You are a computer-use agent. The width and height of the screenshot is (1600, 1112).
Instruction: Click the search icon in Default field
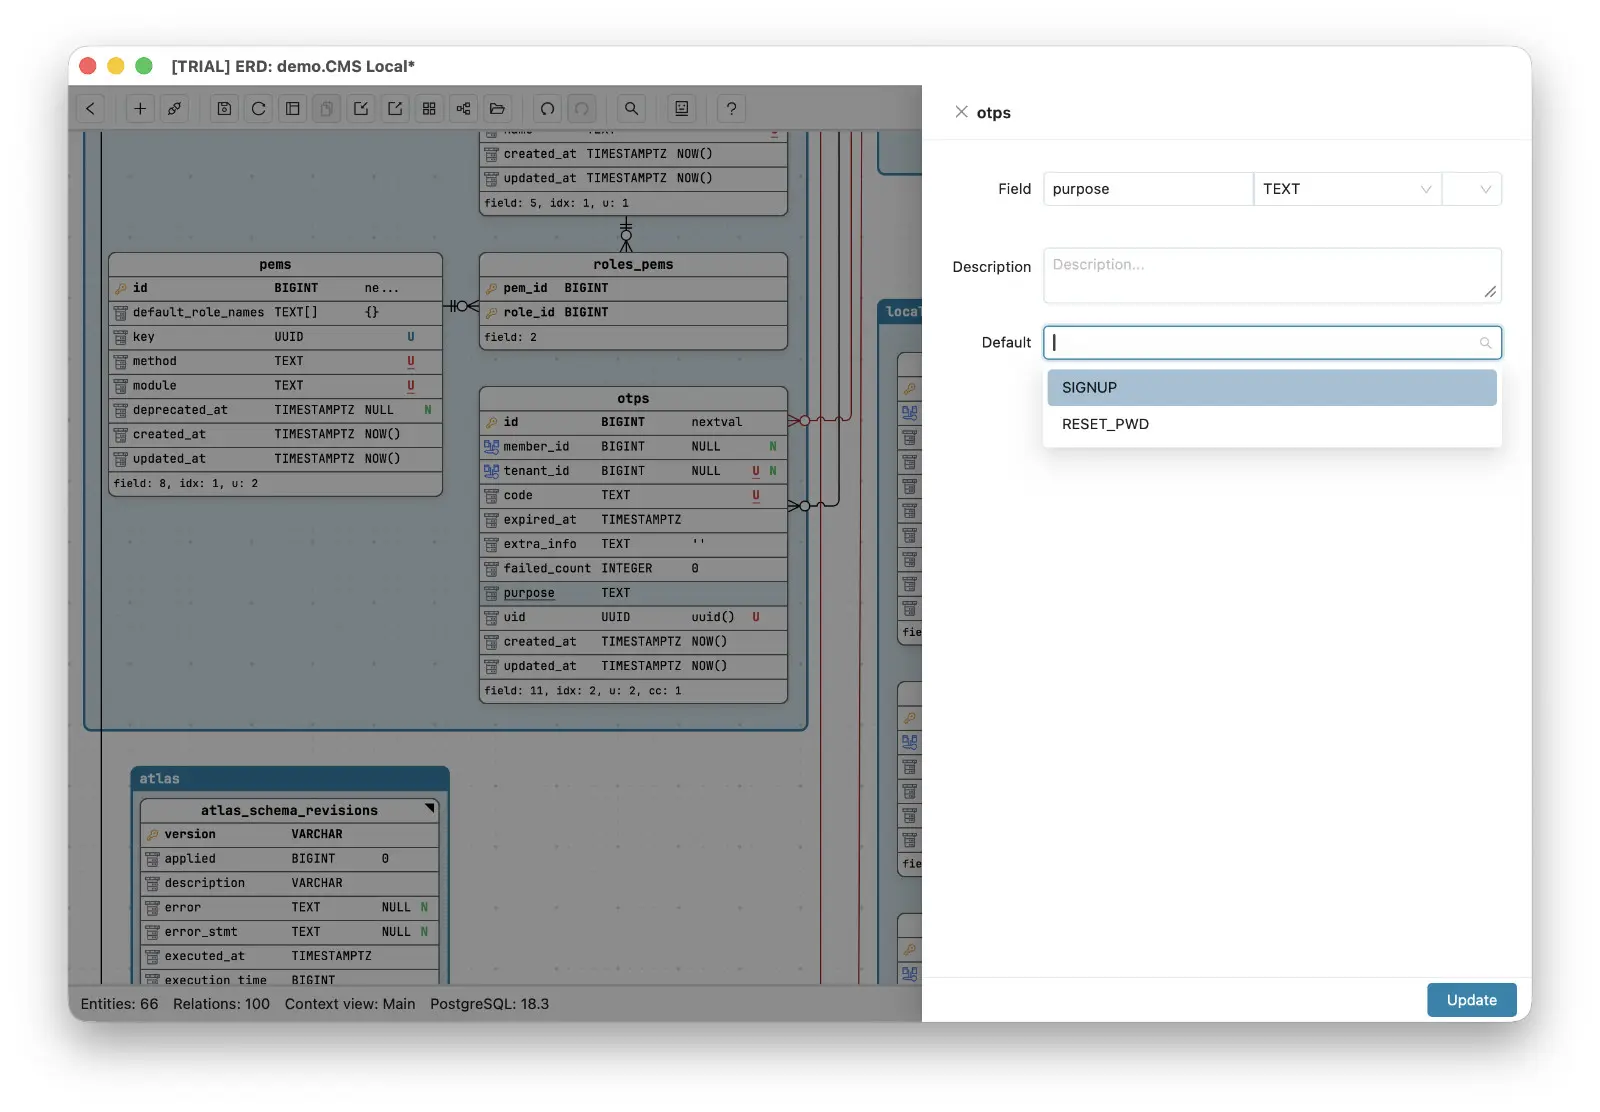click(x=1485, y=343)
